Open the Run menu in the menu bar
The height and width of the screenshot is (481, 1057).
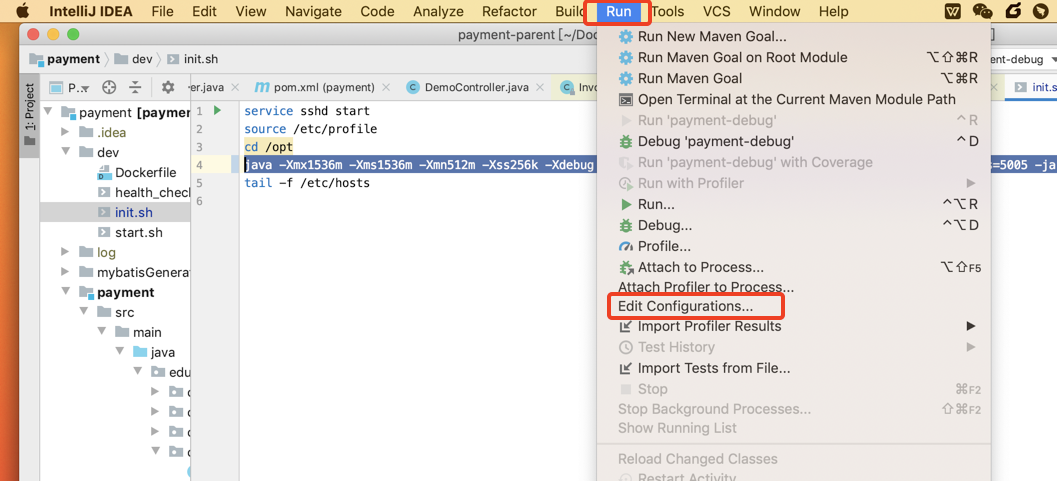point(618,11)
